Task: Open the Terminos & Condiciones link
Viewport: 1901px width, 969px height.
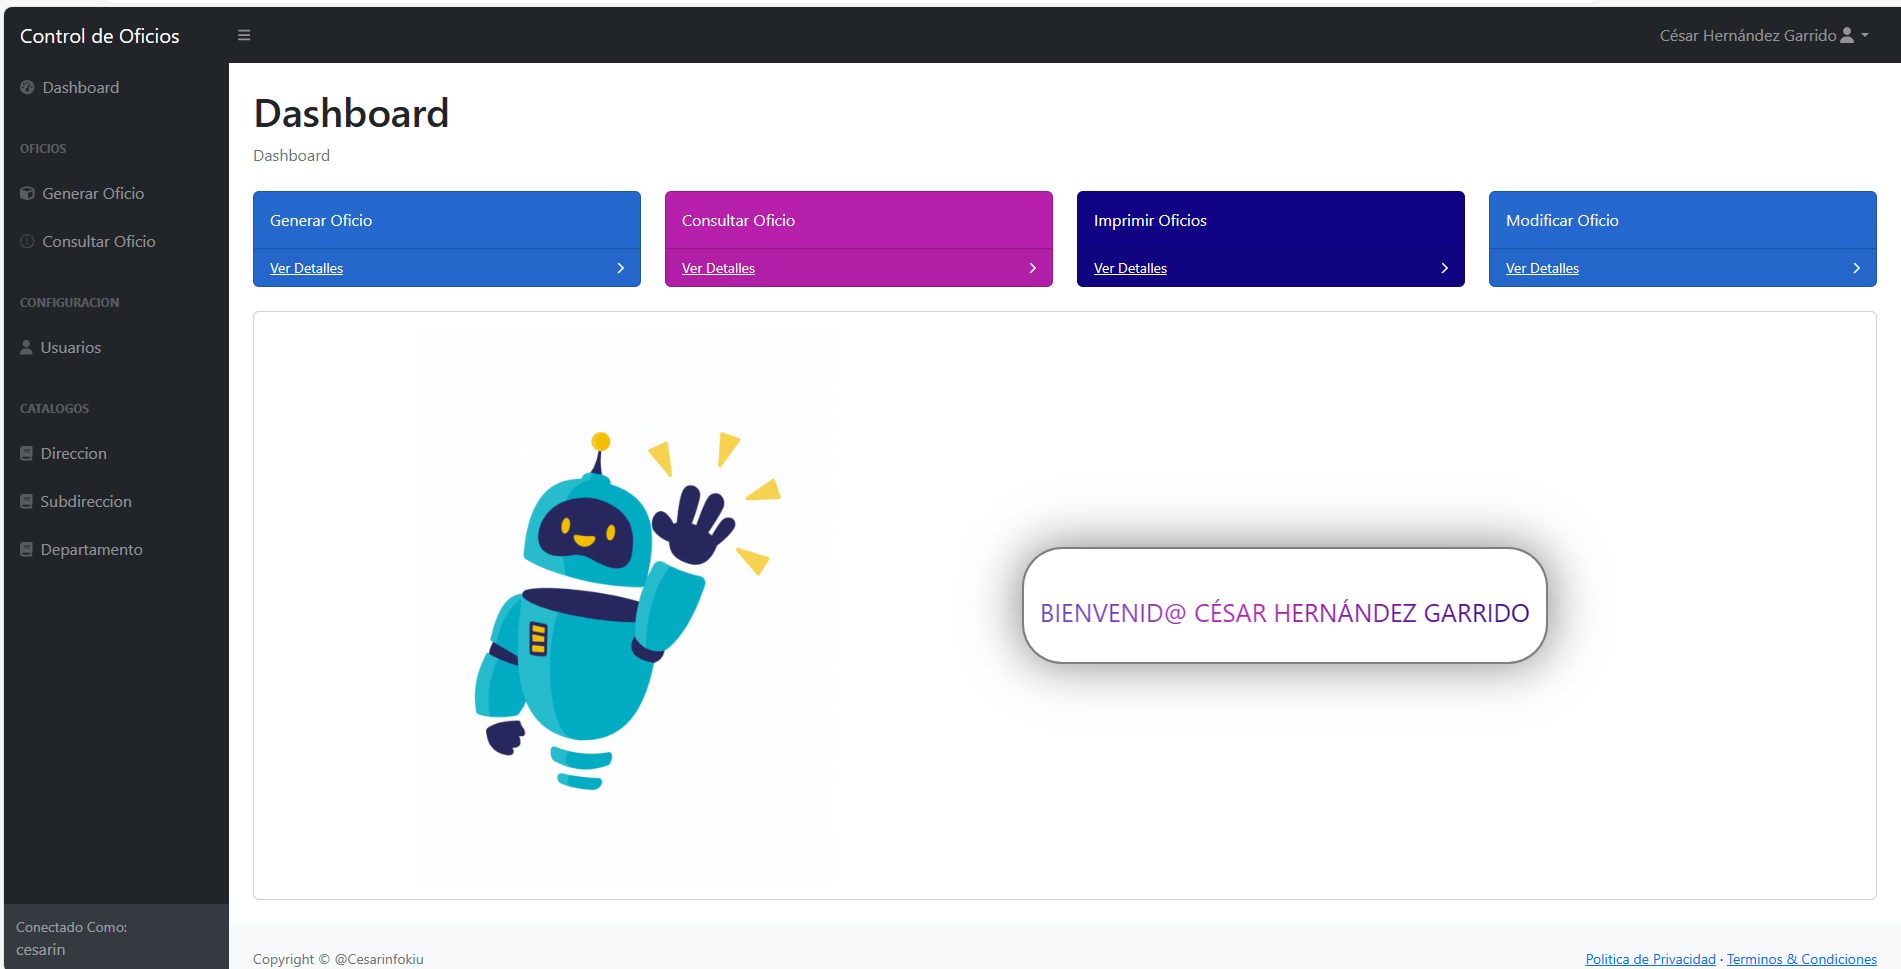Action: click(1801, 959)
